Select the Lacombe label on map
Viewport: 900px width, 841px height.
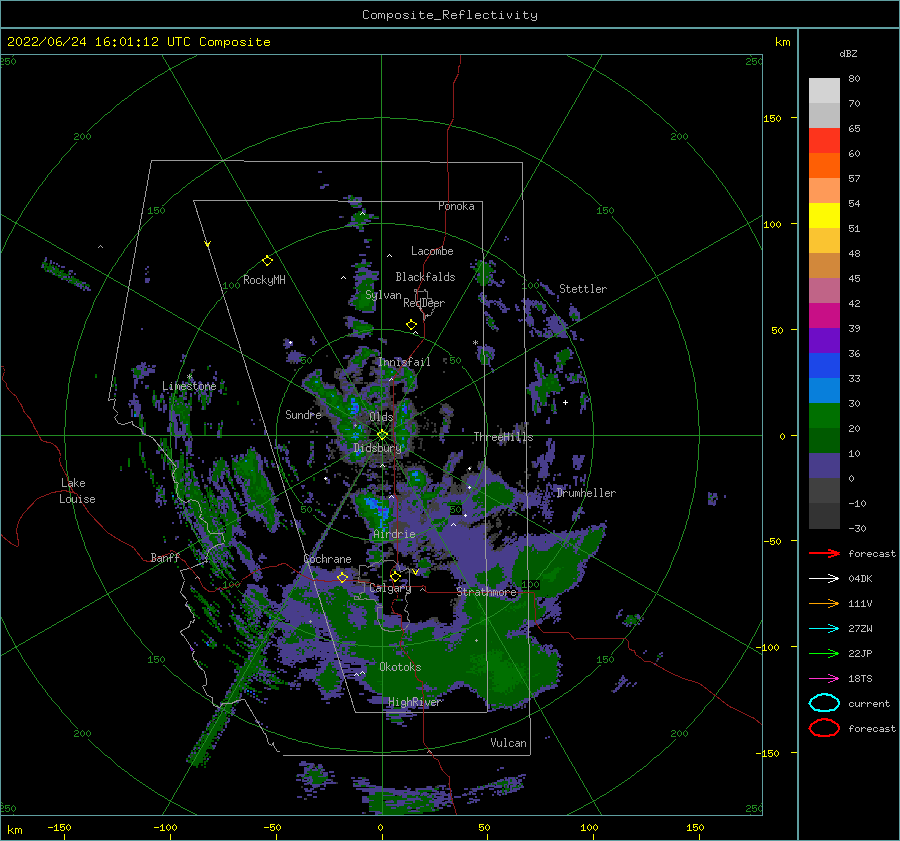[x=432, y=251]
